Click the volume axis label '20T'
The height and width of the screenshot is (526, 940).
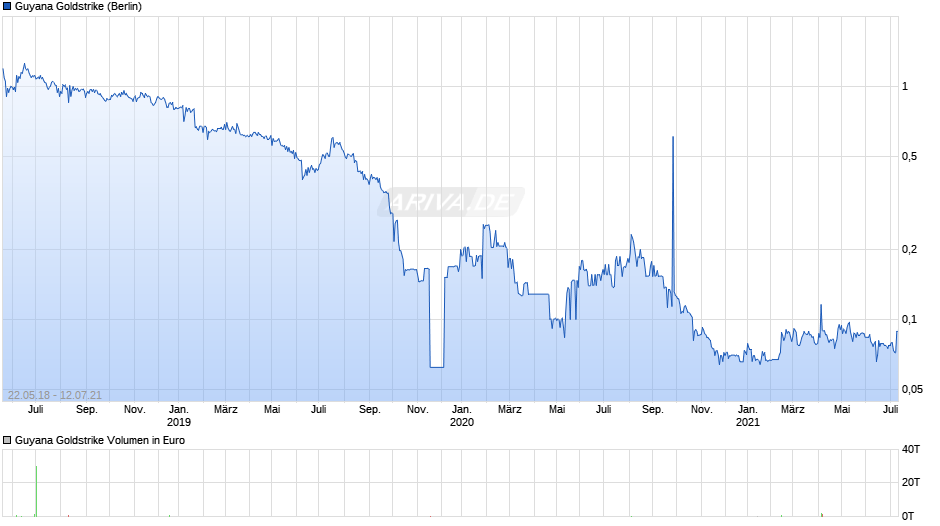point(911,482)
